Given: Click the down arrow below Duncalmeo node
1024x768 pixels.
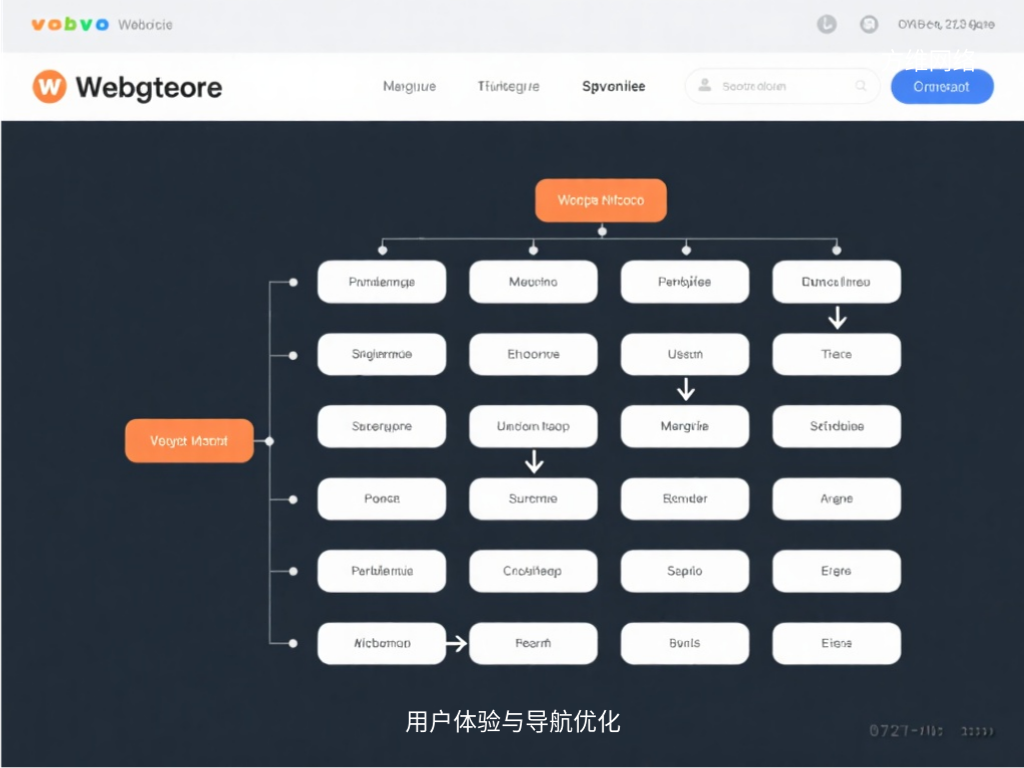Looking at the screenshot, I should point(837,318).
